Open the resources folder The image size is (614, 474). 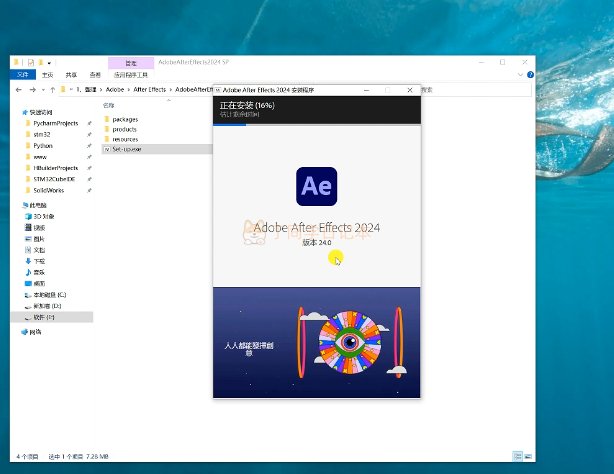pos(125,139)
